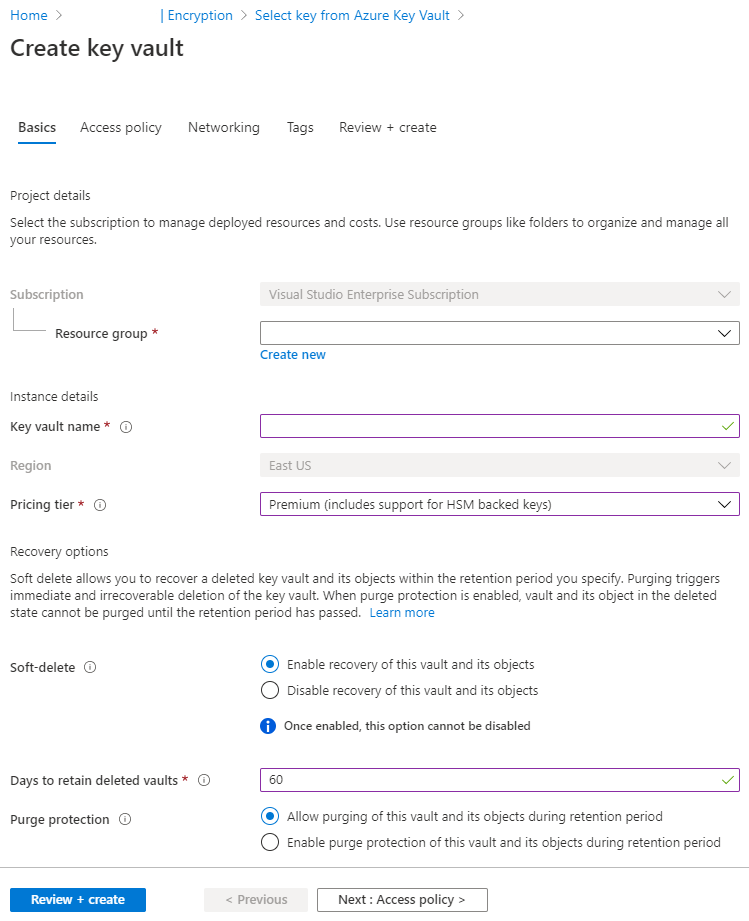749x921 pixels.
Task: Open the Learn more link
Action: (402, 613)
